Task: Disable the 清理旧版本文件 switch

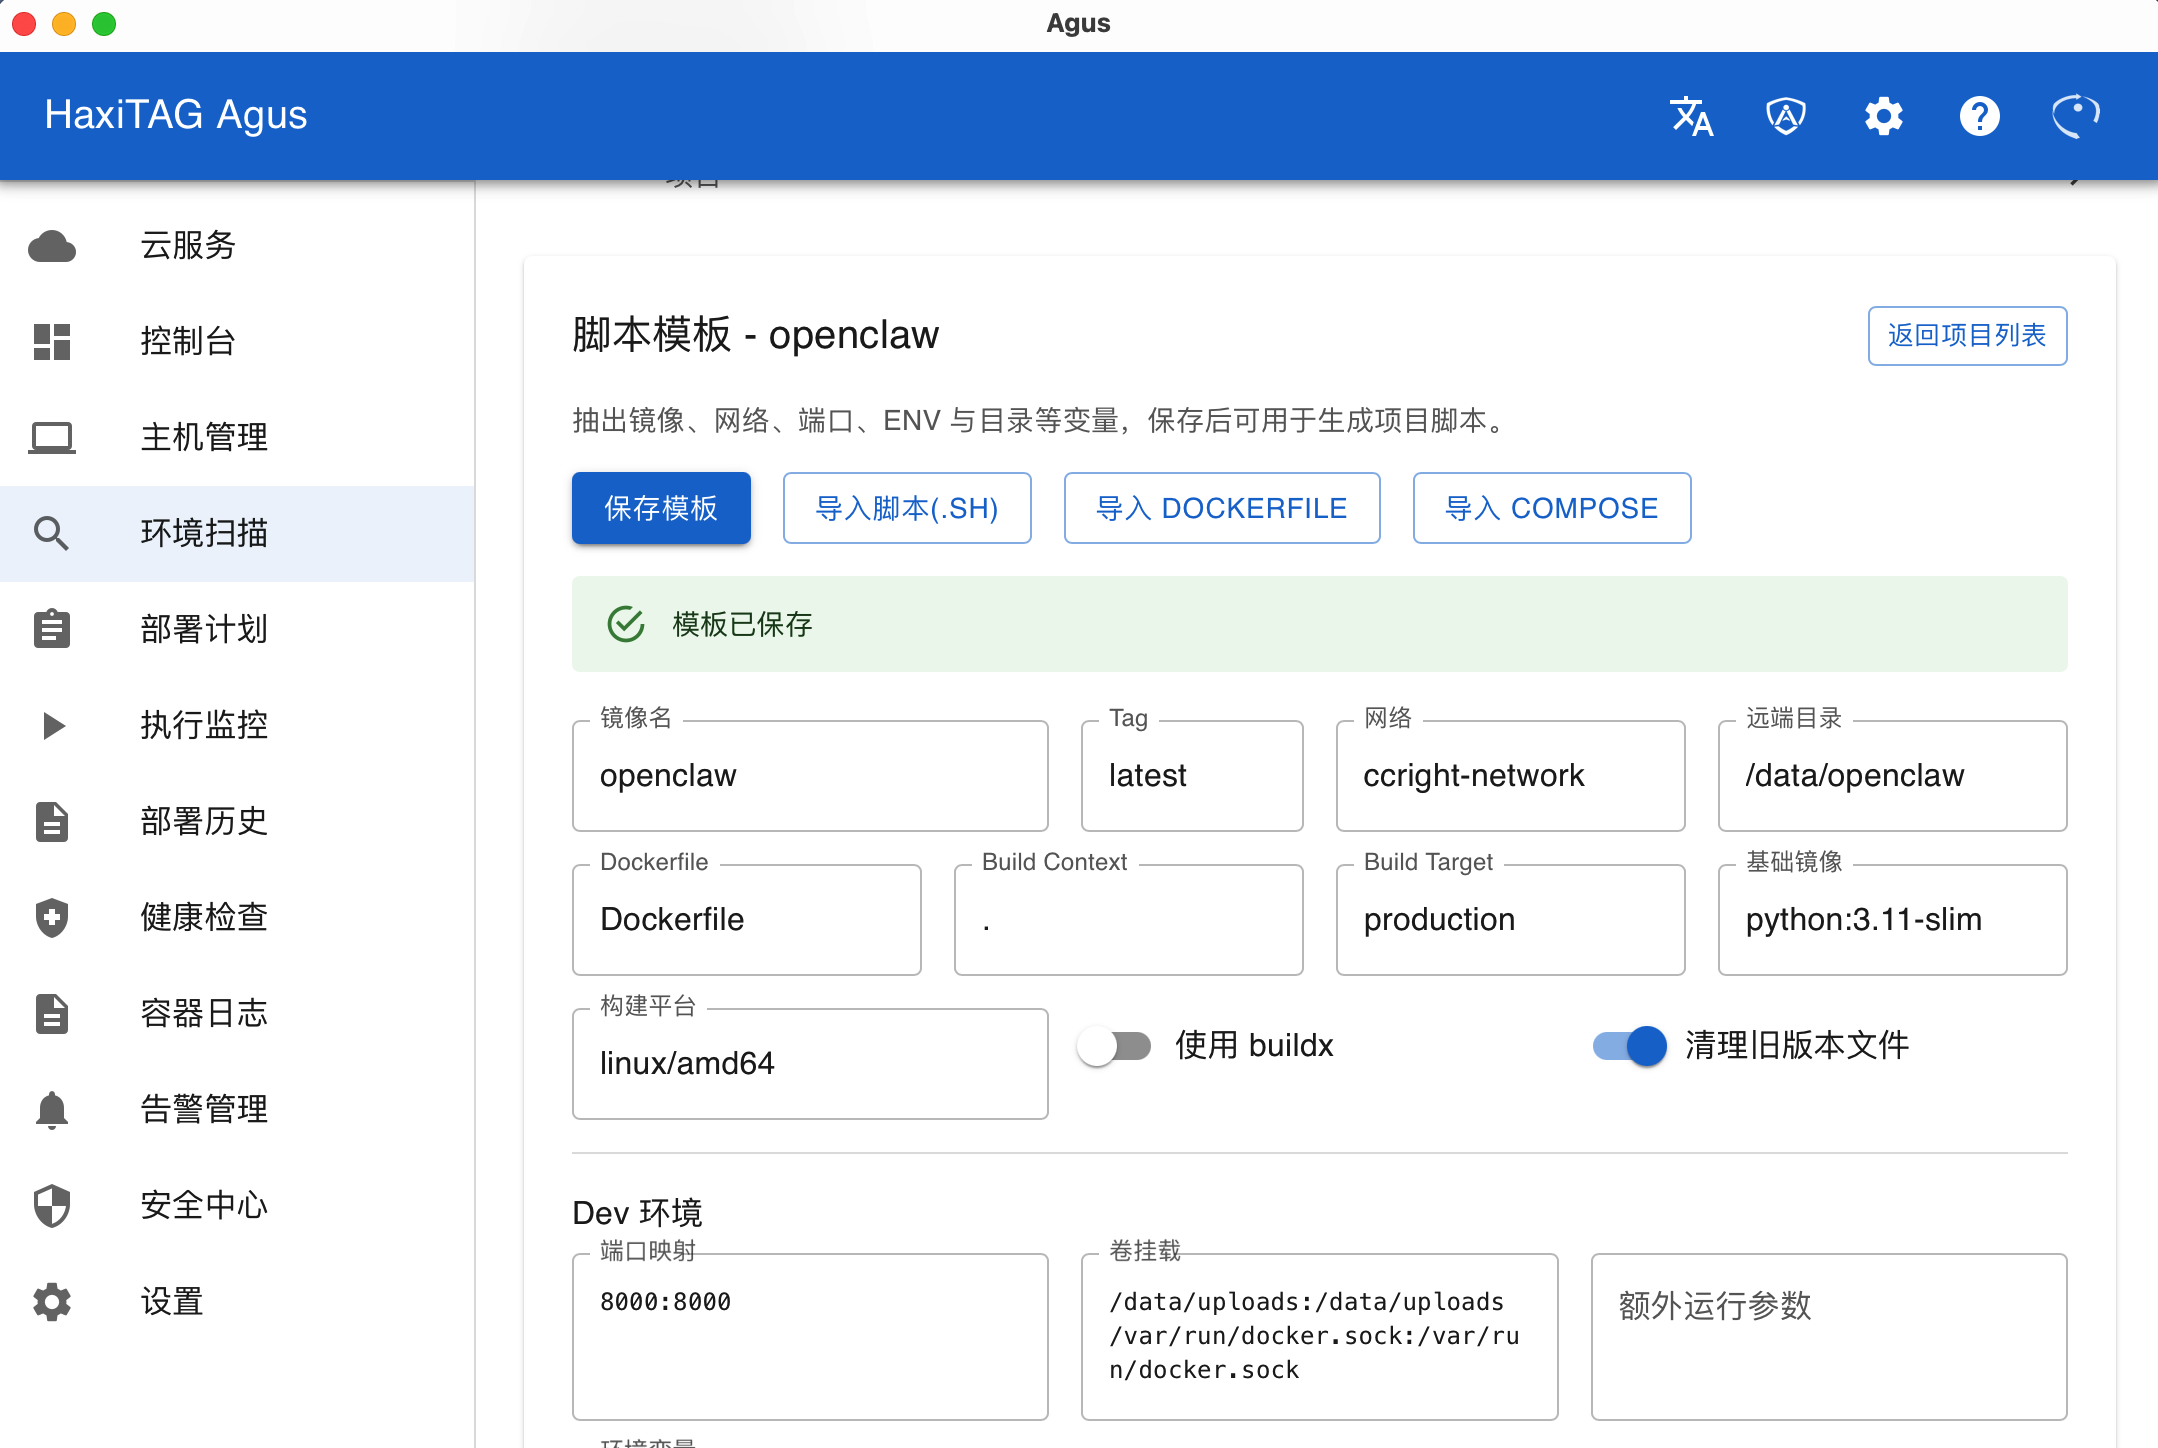Action: tap(1630, 1046)
